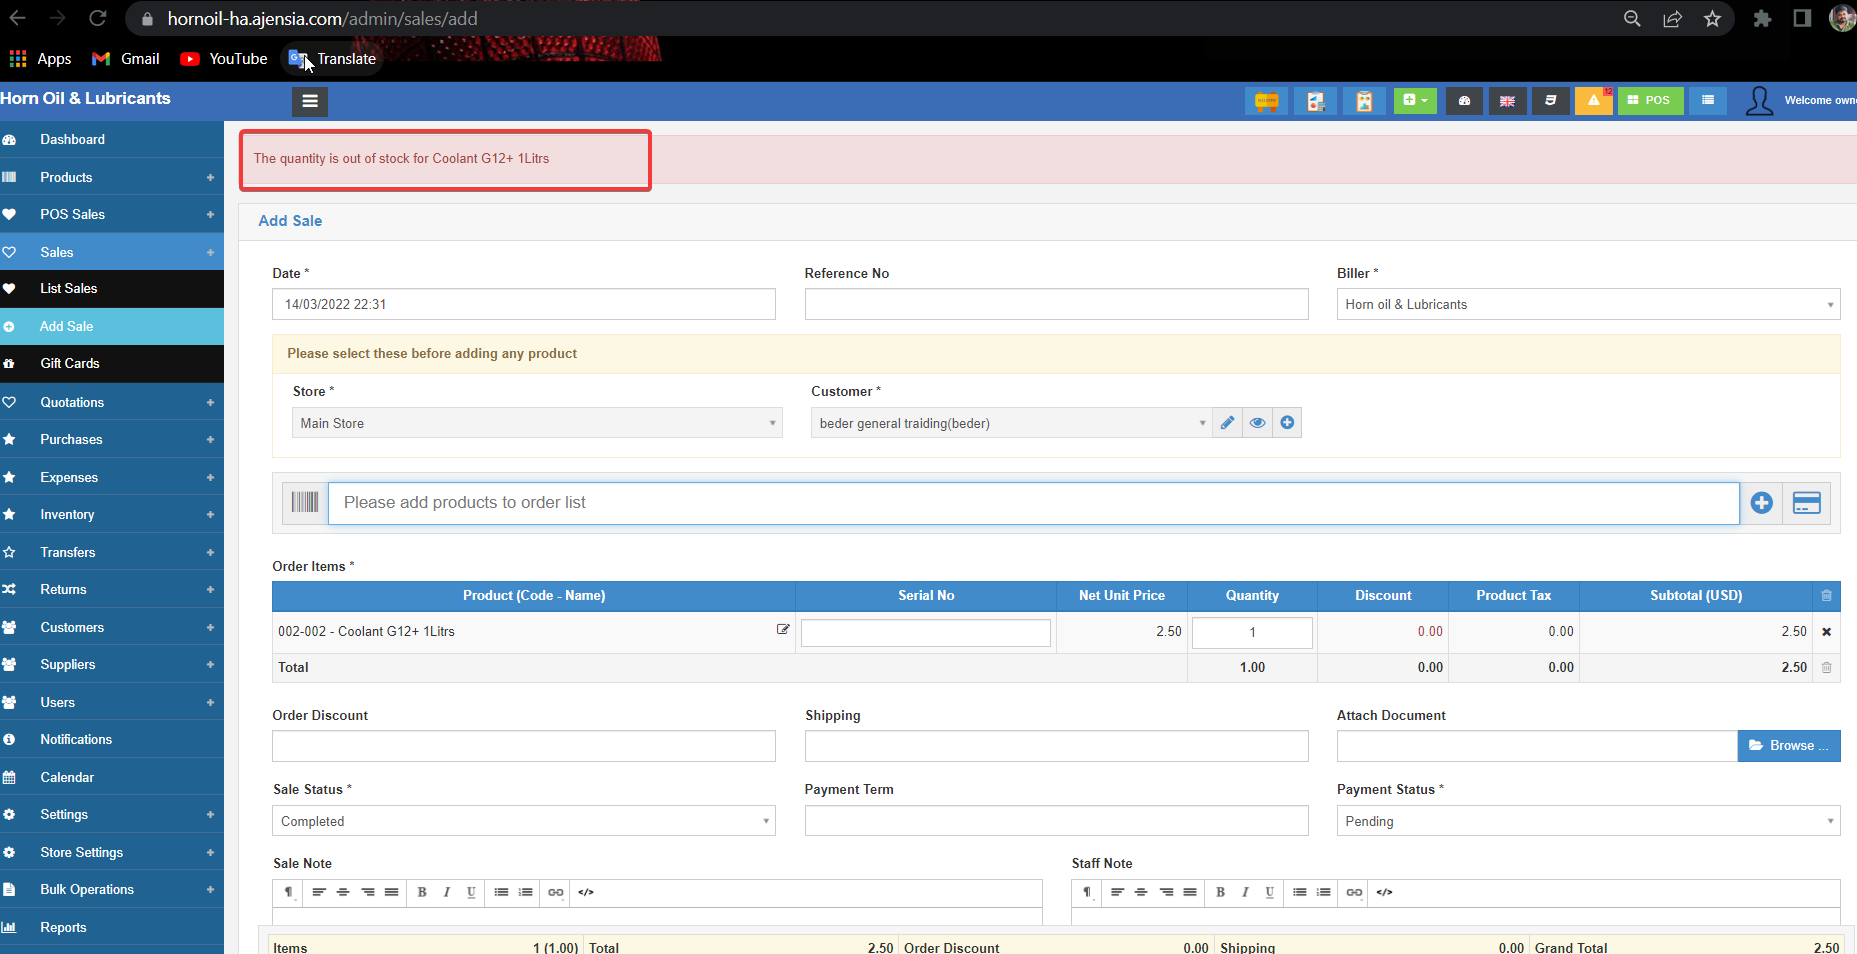
Task: Open Calendar in the sidebar
Action: point(112,777)
